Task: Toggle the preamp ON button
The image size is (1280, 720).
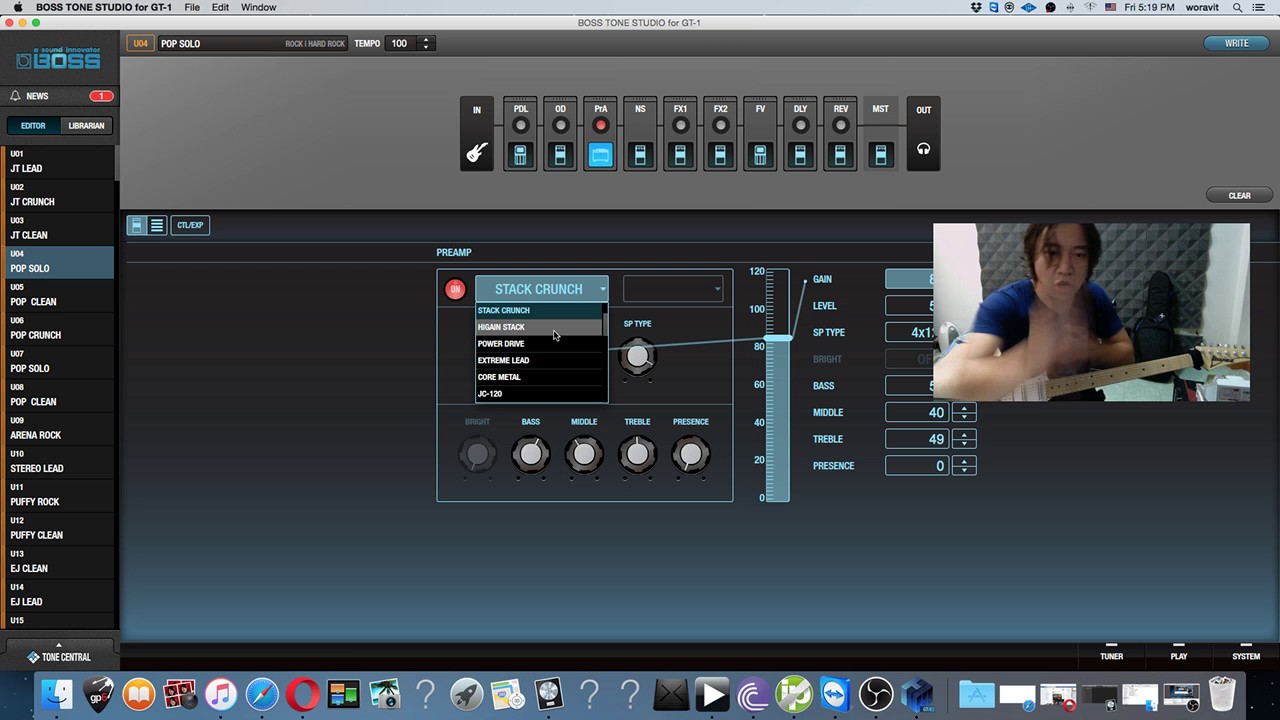Action: [455, 289]
